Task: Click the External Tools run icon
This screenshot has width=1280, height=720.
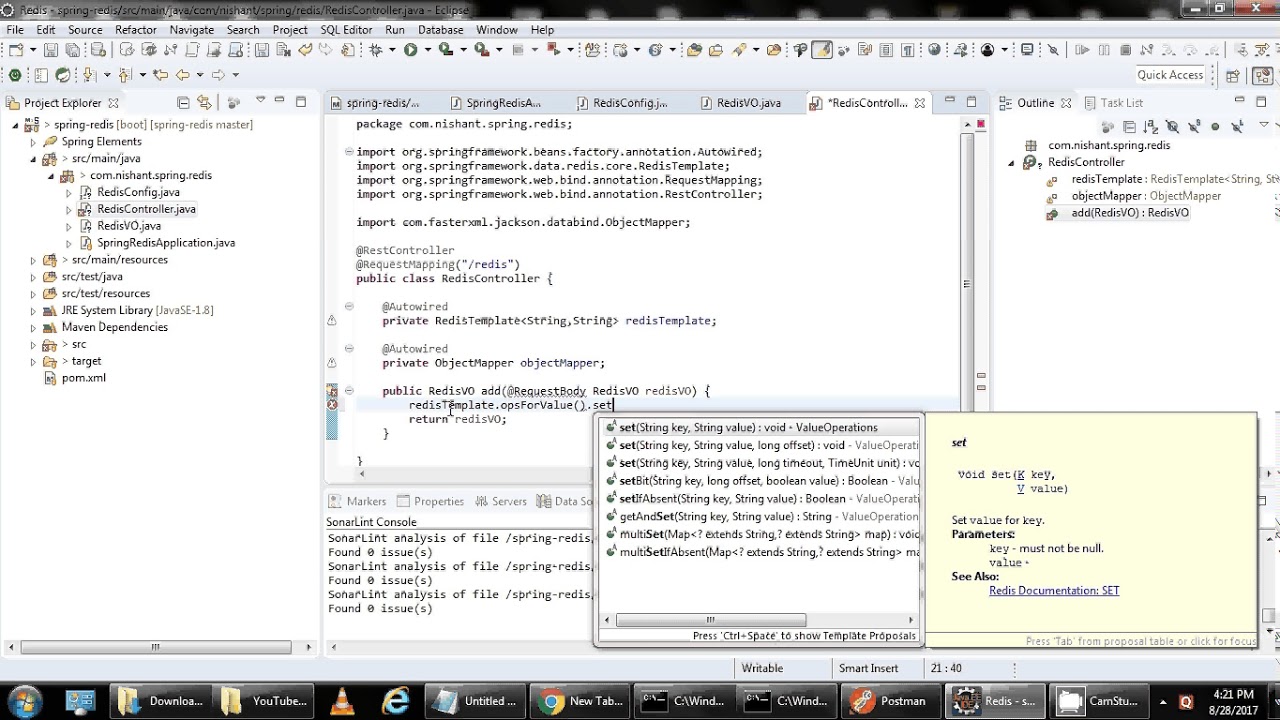Action: point(482,49)
